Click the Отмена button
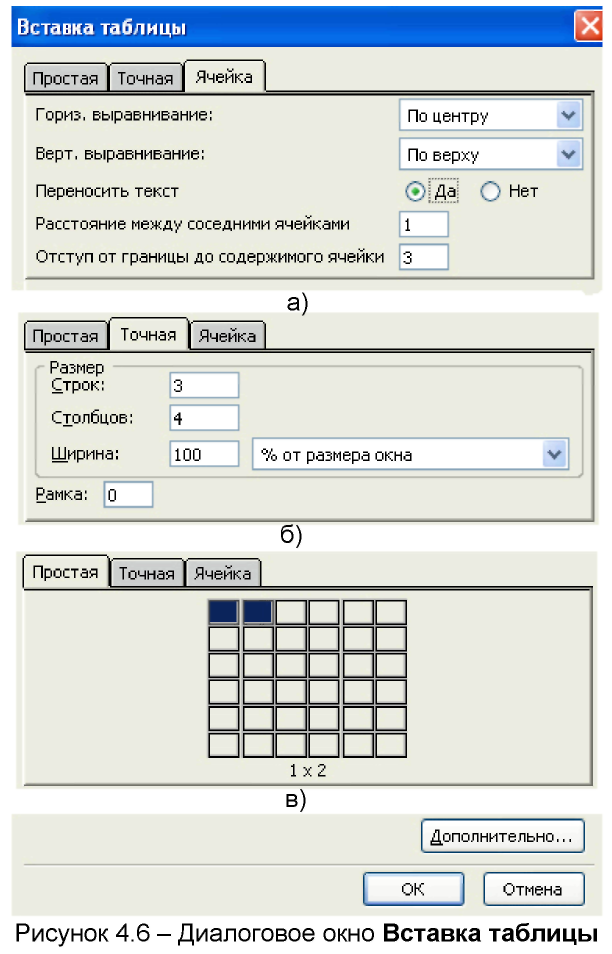 [x=534, y=889]
